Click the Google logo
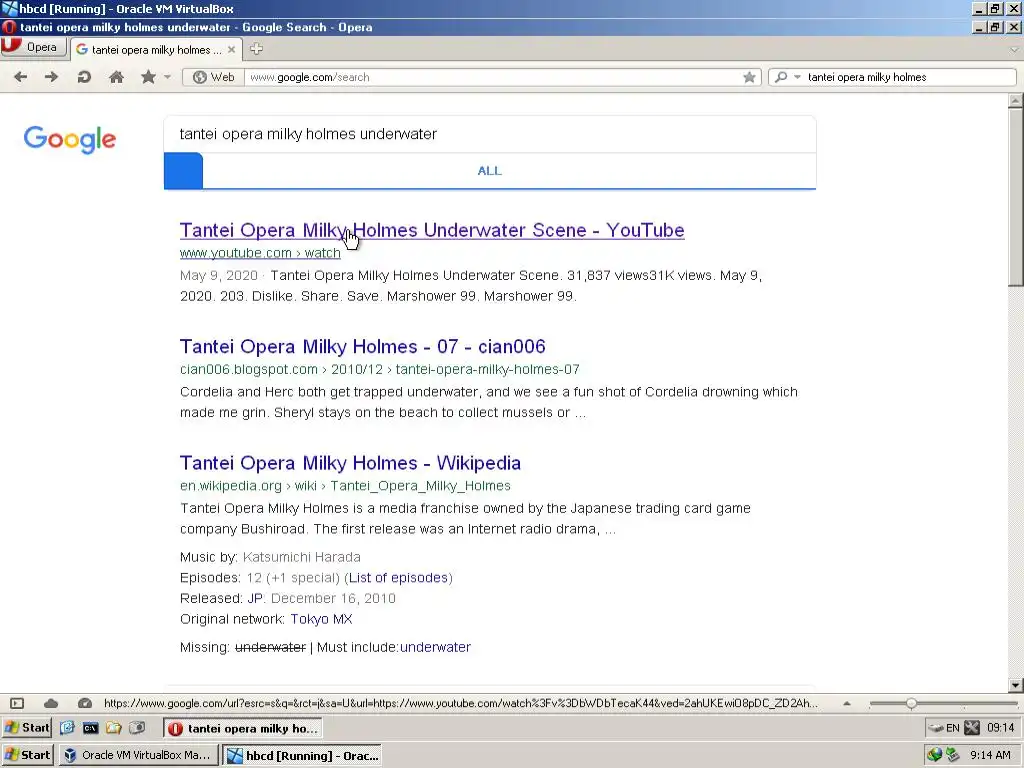The image size is (1024, 768). (x=70, y=139)
